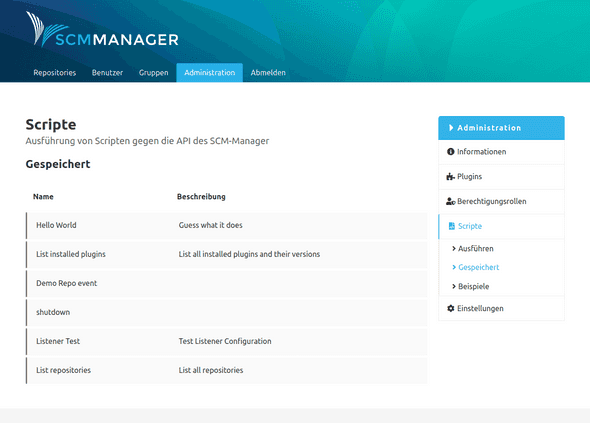Open Berechtigungsrollen in the sidebar
The height and width of the screenshot is (423, 590).
click(x=501, y=201)
